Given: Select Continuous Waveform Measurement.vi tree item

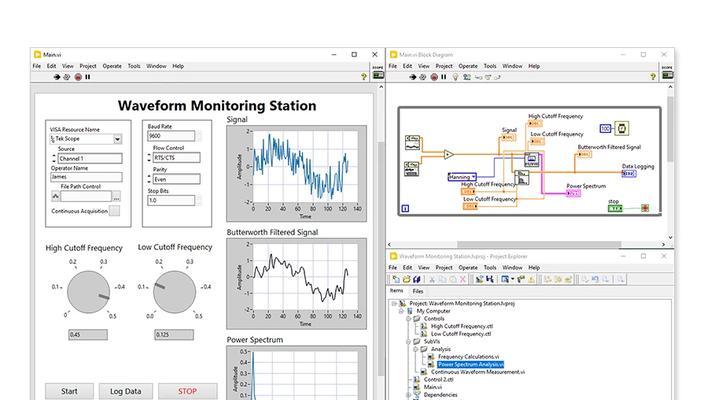Looking at the screenshot, I should (478, 372).
